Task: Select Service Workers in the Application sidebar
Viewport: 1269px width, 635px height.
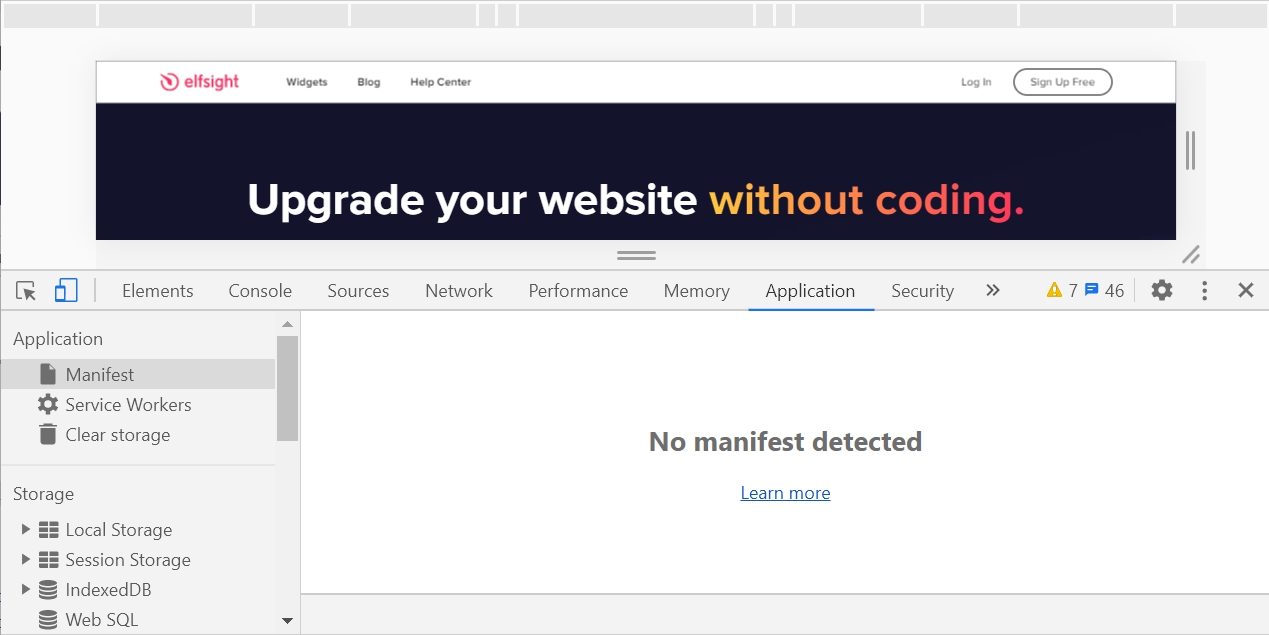Action: 128,404
